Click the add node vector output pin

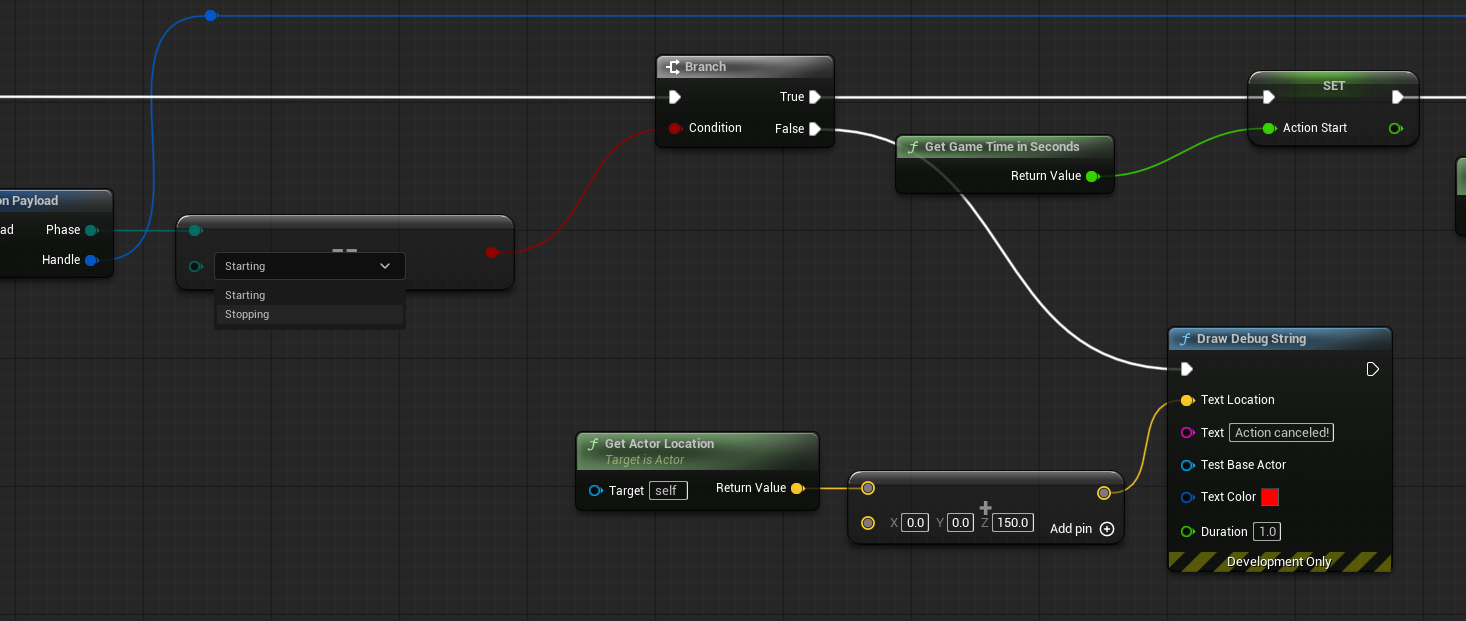pyautogui.click(x=1104, y=492)
